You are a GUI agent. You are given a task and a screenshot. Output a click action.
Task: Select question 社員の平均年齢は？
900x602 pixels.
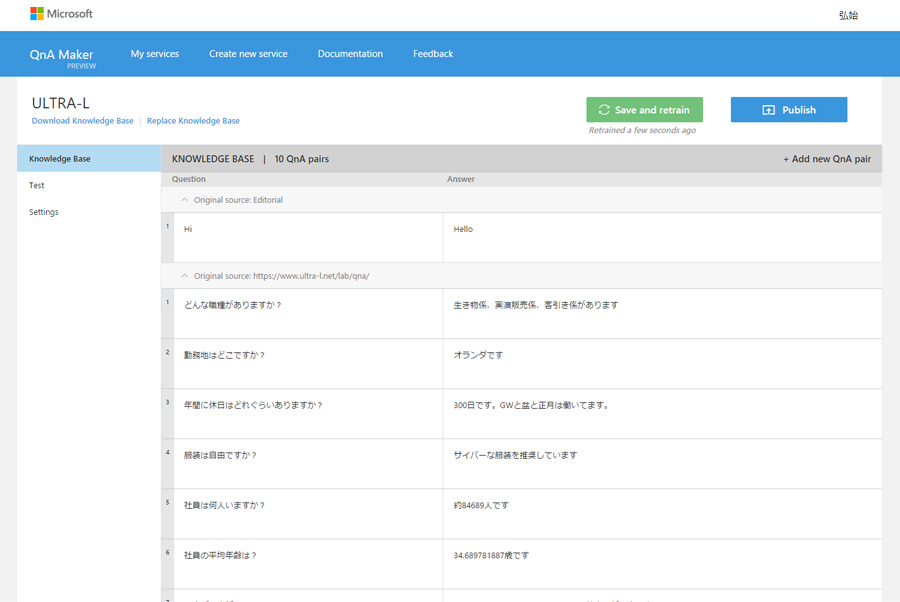tap(308, 564)
